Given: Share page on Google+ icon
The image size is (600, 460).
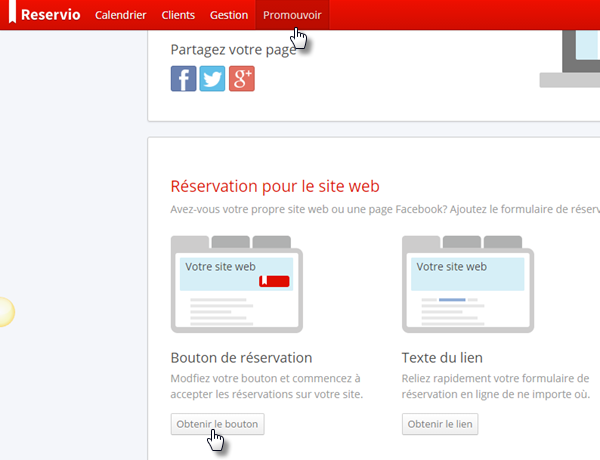Looking at the screenshot, I should coord(241,79).
